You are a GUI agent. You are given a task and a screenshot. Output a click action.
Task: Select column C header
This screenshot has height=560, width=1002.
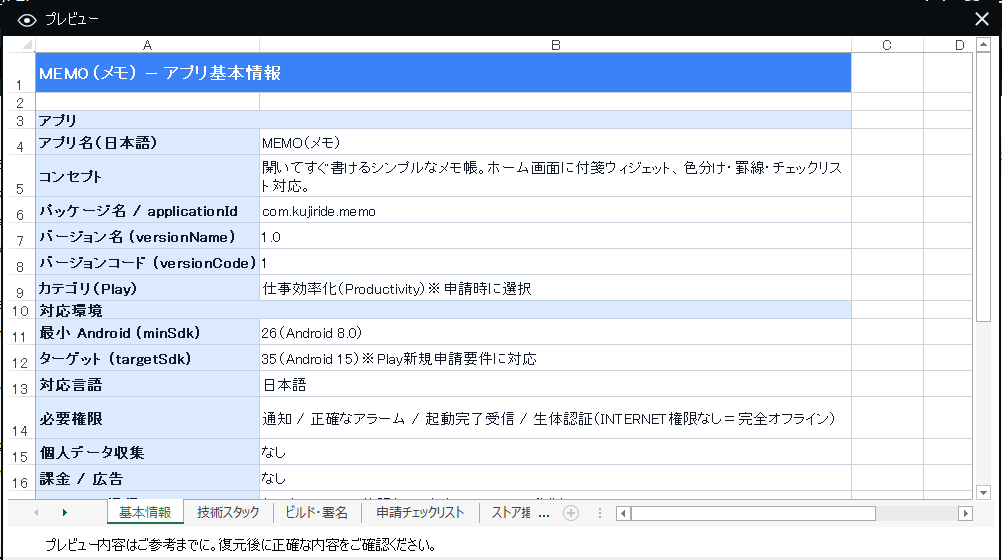(887, 45)
